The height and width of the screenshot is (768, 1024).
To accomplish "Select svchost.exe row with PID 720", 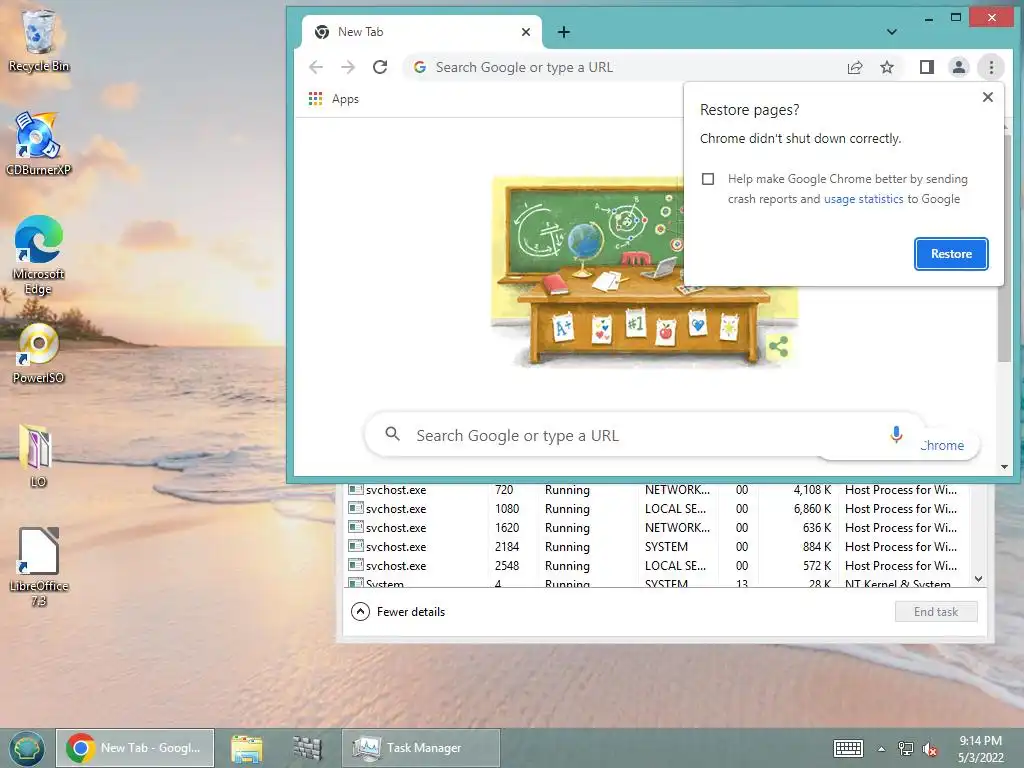I will tap(657, 490).
